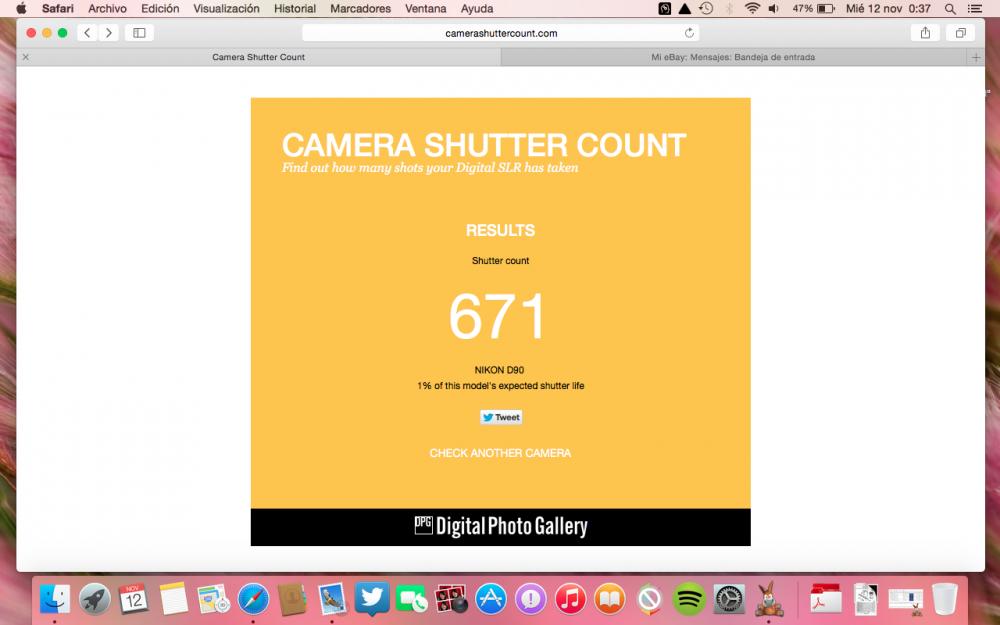Viewport: 1000px width, 625px height.
Task: Open the Archivo menu
Action: [x=107, y=9]
